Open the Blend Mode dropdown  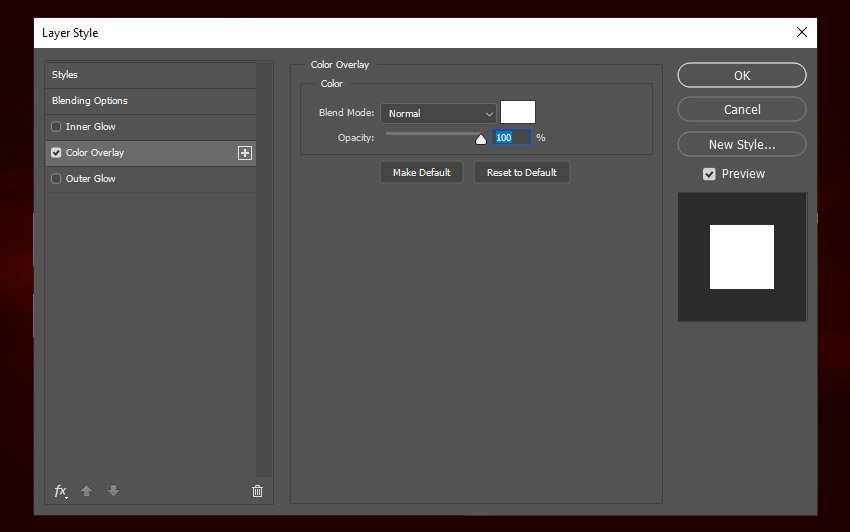coord(438,114)
